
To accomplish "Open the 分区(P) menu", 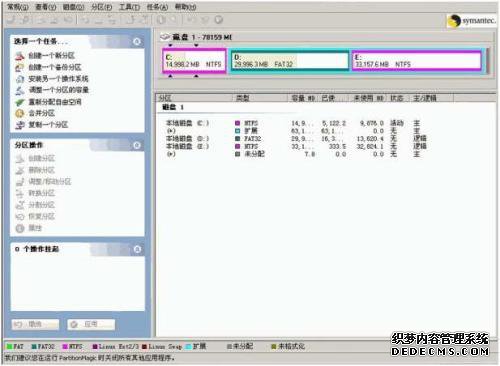I will point(102,7).
